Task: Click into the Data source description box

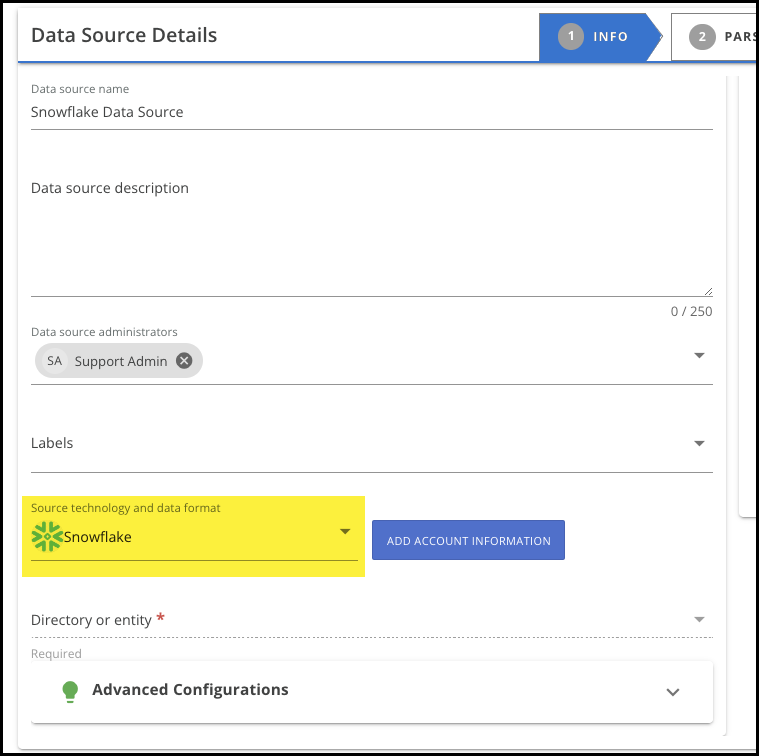Action: (x=370, y=235)
